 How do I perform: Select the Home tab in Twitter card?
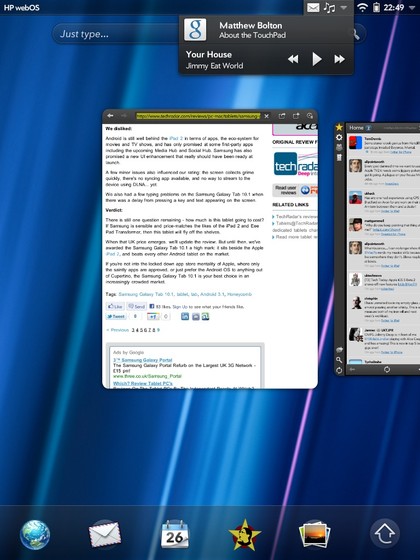(356, 128)
